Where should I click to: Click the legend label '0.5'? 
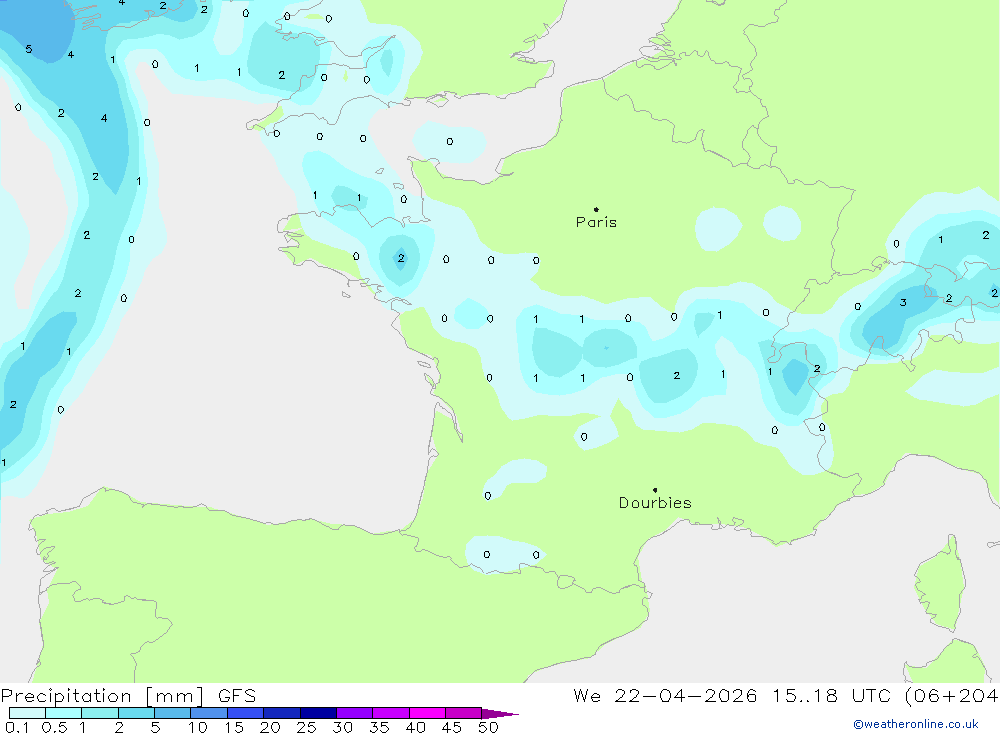pyautogui.click(x=54, y=727)
